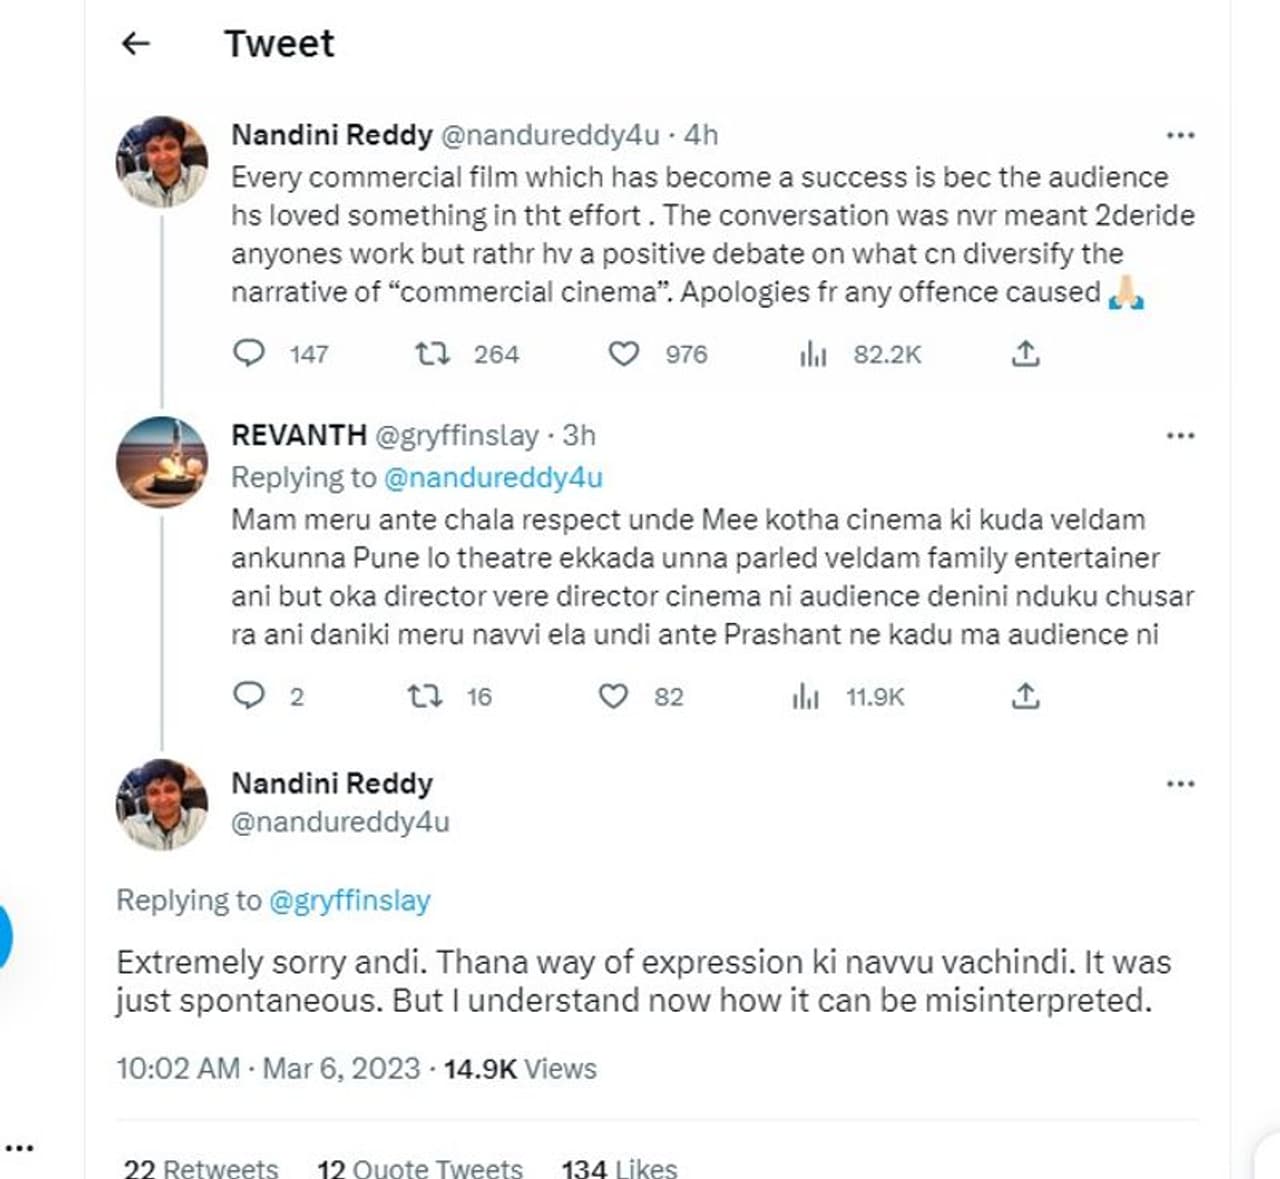Reply to Nandini Reddy's first tweet
This screenshot has height=1179, width=1280.
click(249, 354)
